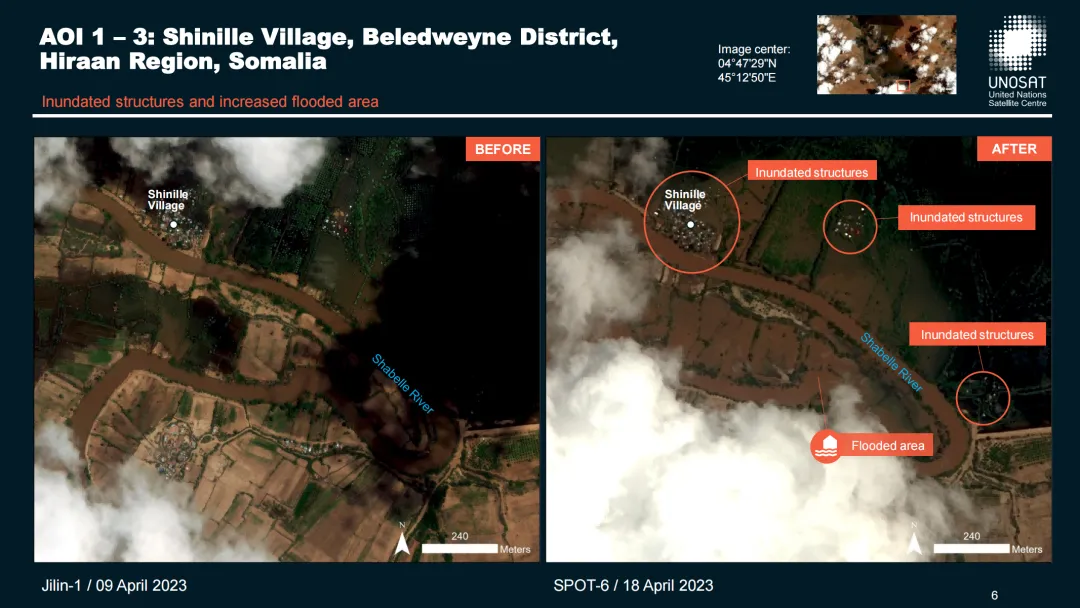Click the 'UNOSAT' wordmark text
Screen dimensions: 1080x608
tap(1017, 82)
